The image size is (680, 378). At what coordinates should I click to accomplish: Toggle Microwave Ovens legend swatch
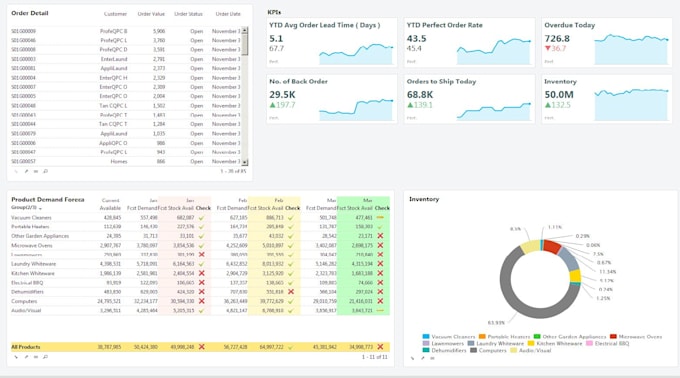pos(613,336)
